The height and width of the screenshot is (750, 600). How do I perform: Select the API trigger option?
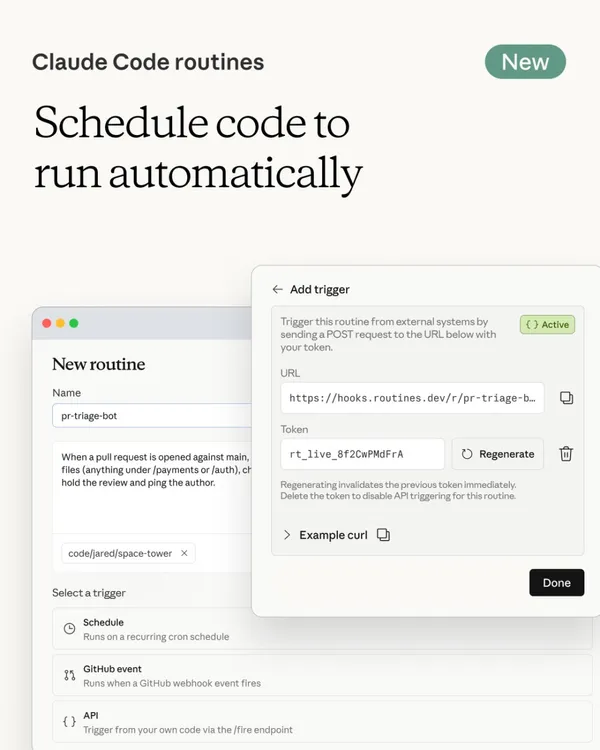tap(322, 721)
